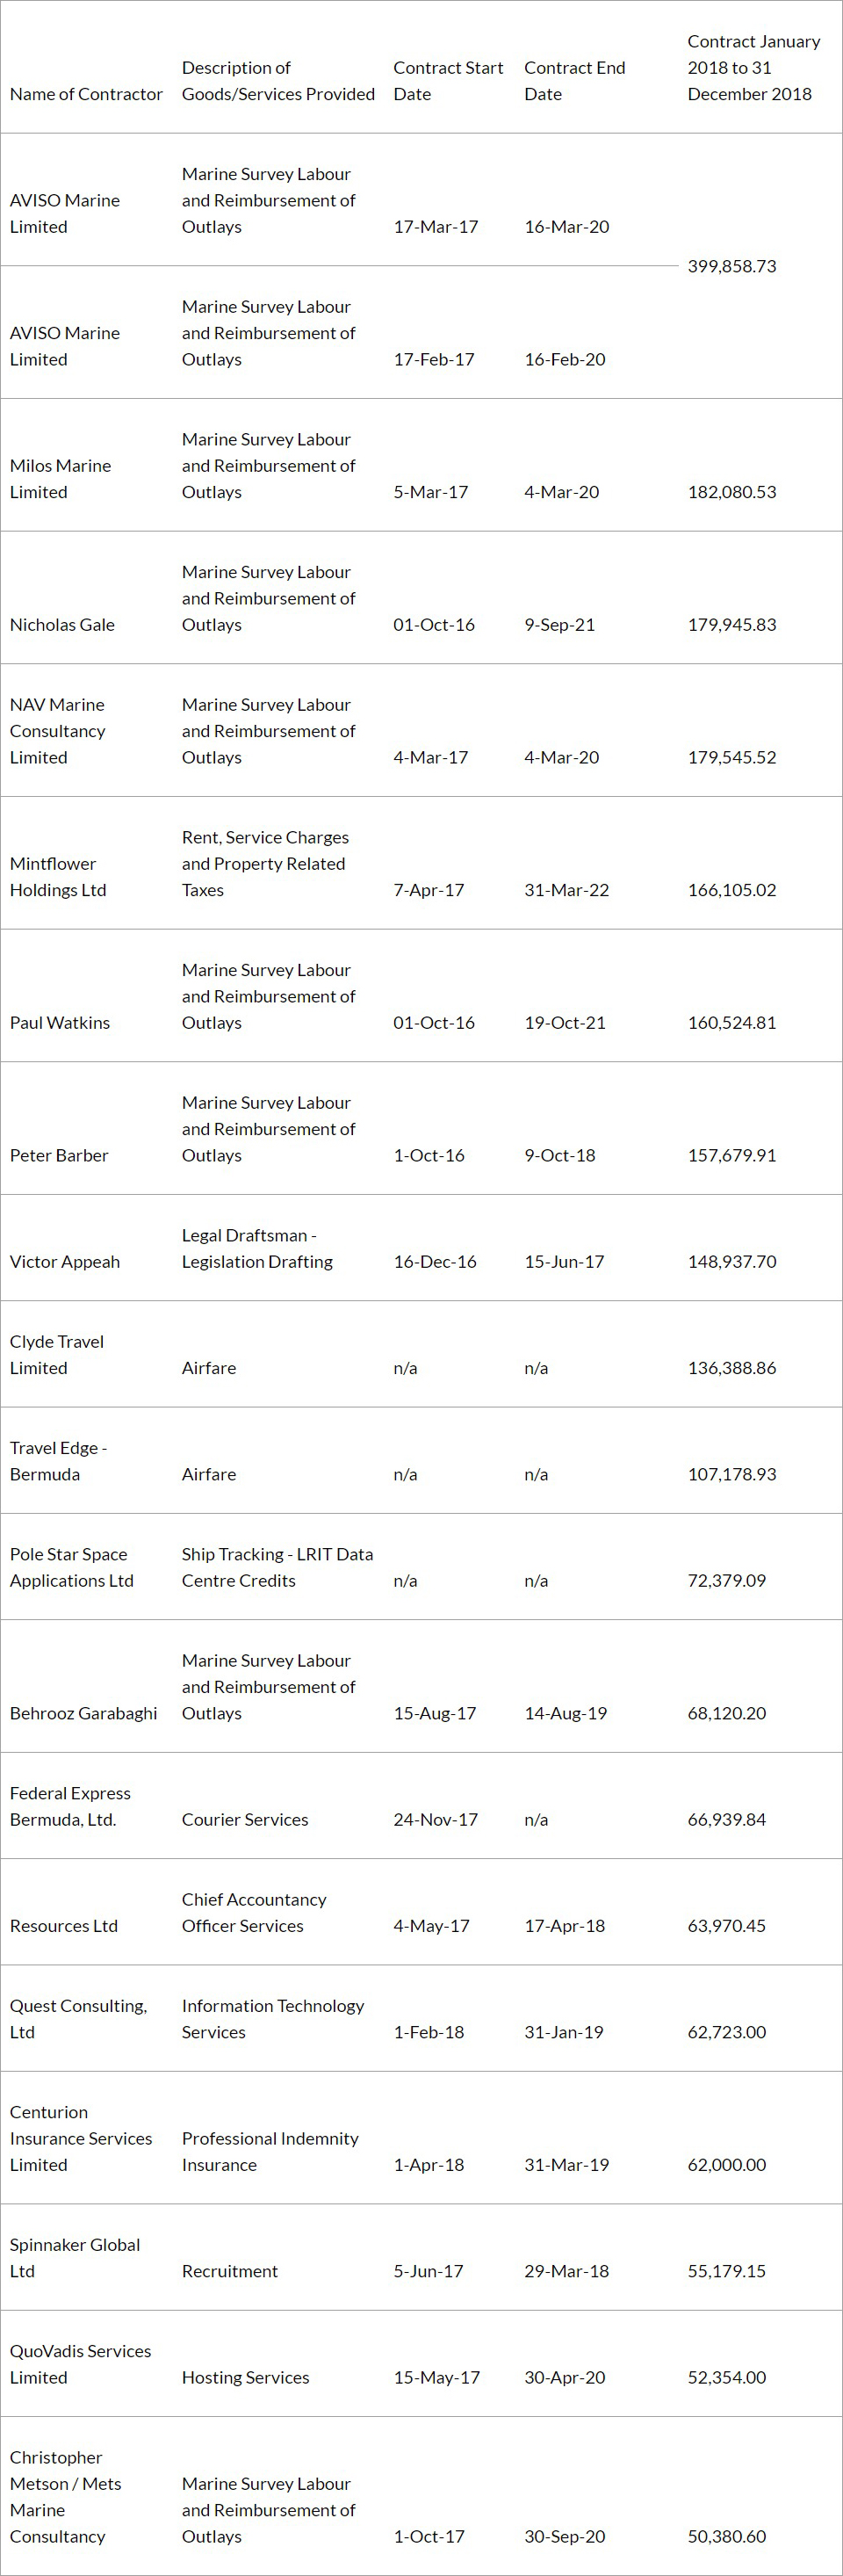Select the Pole Star Space Applications Ltd cell
The height and width of the screenshot is (2576, 843).
(71, 1567)
